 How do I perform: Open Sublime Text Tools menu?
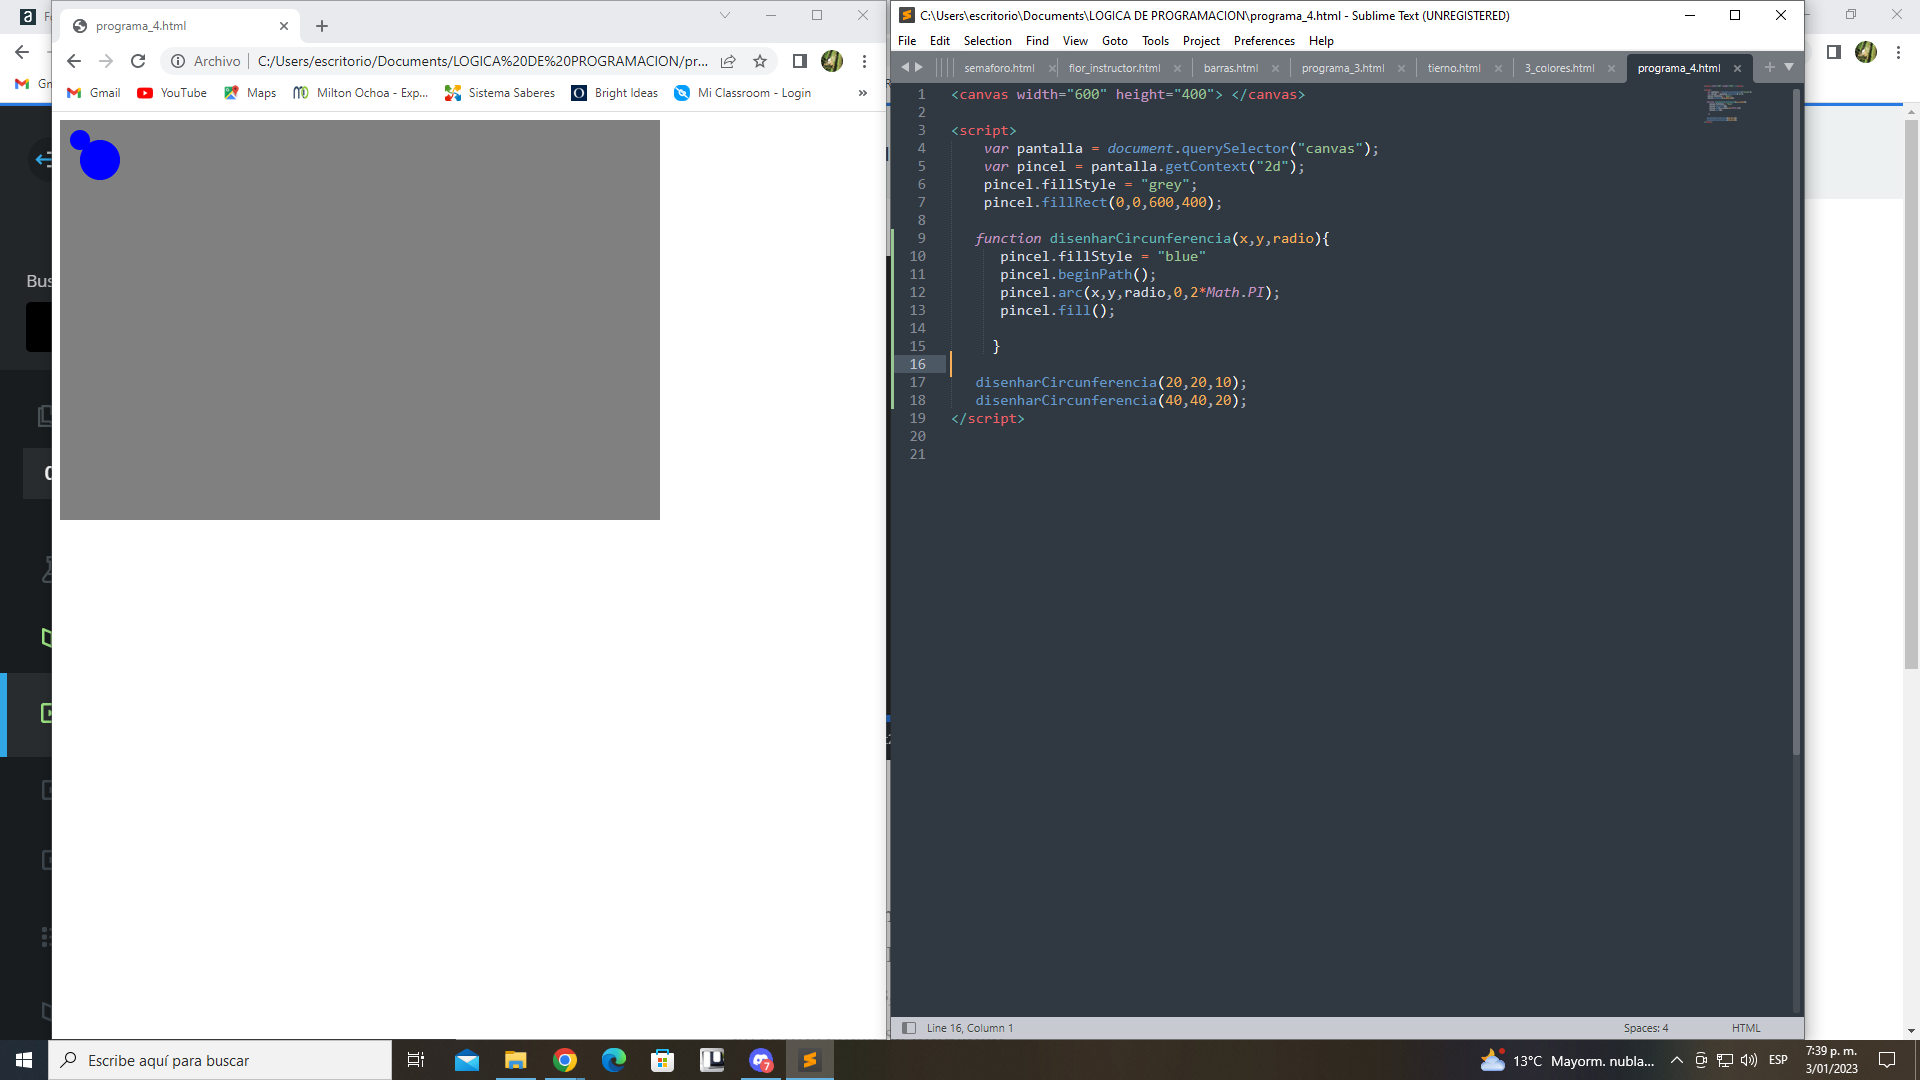tap(1155, 41)
